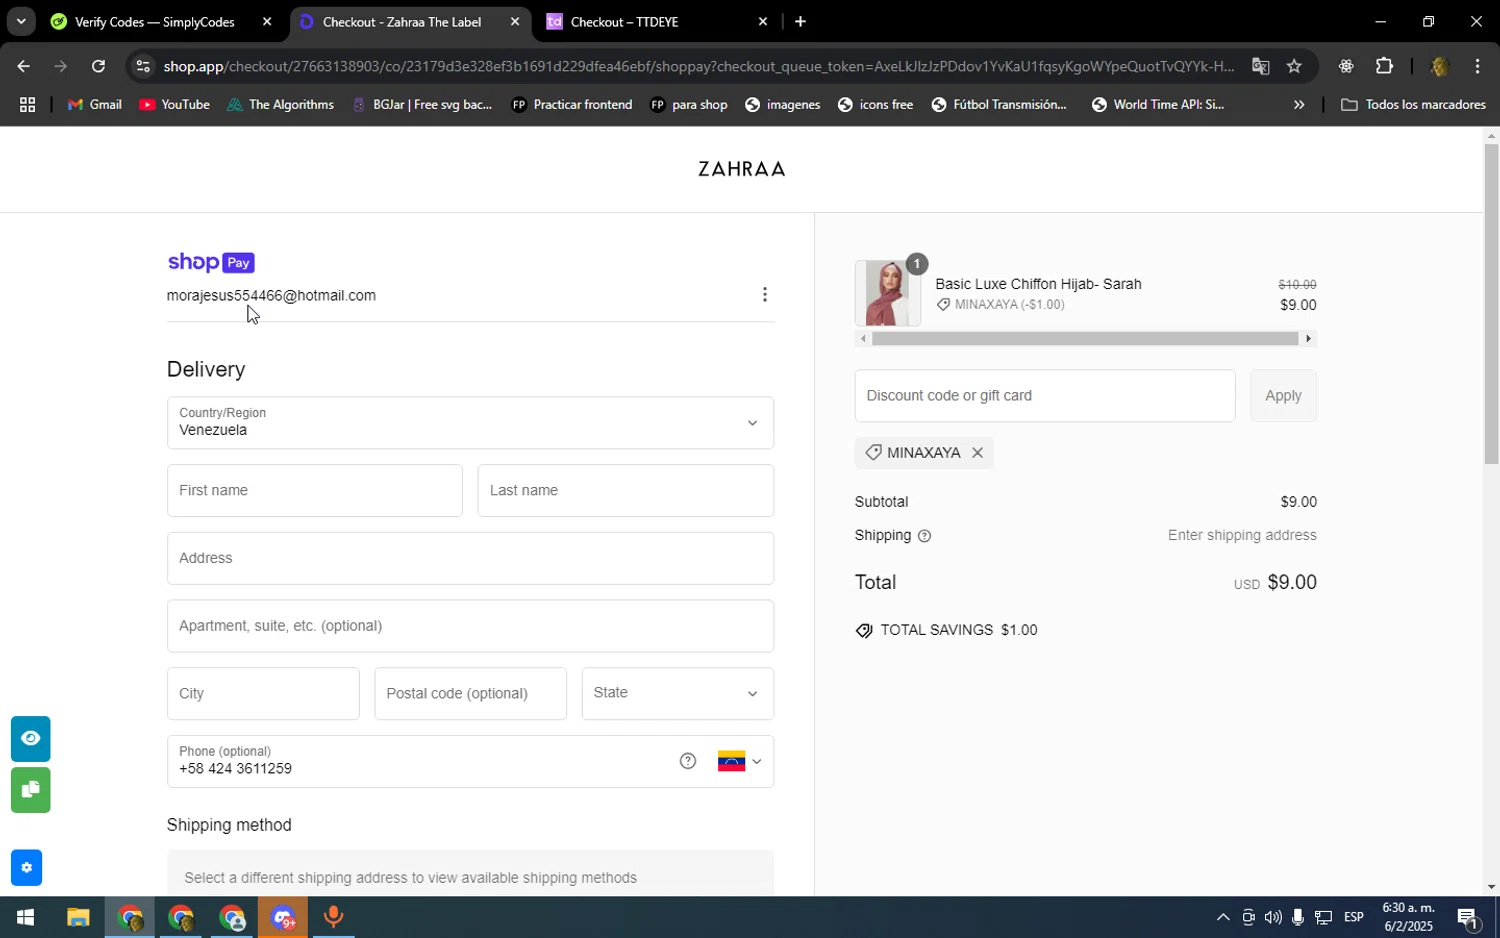Viewport: 1500px width, 938px height.
Task: Apply the discount code
Action: [1283, 396]
